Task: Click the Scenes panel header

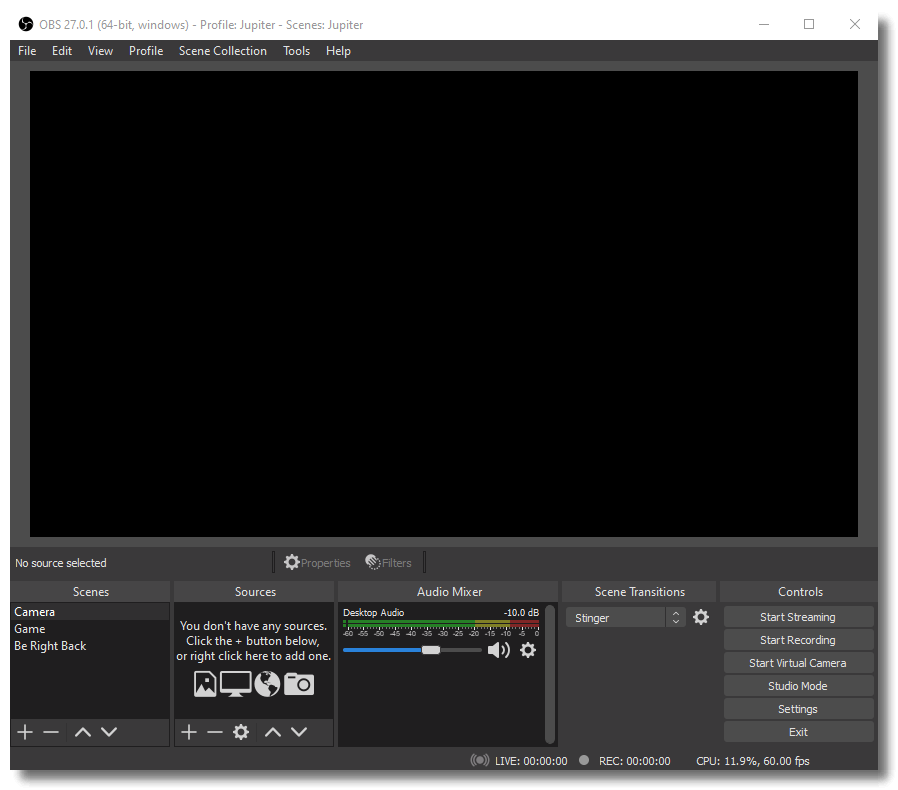Action: (x=90, y=592)
